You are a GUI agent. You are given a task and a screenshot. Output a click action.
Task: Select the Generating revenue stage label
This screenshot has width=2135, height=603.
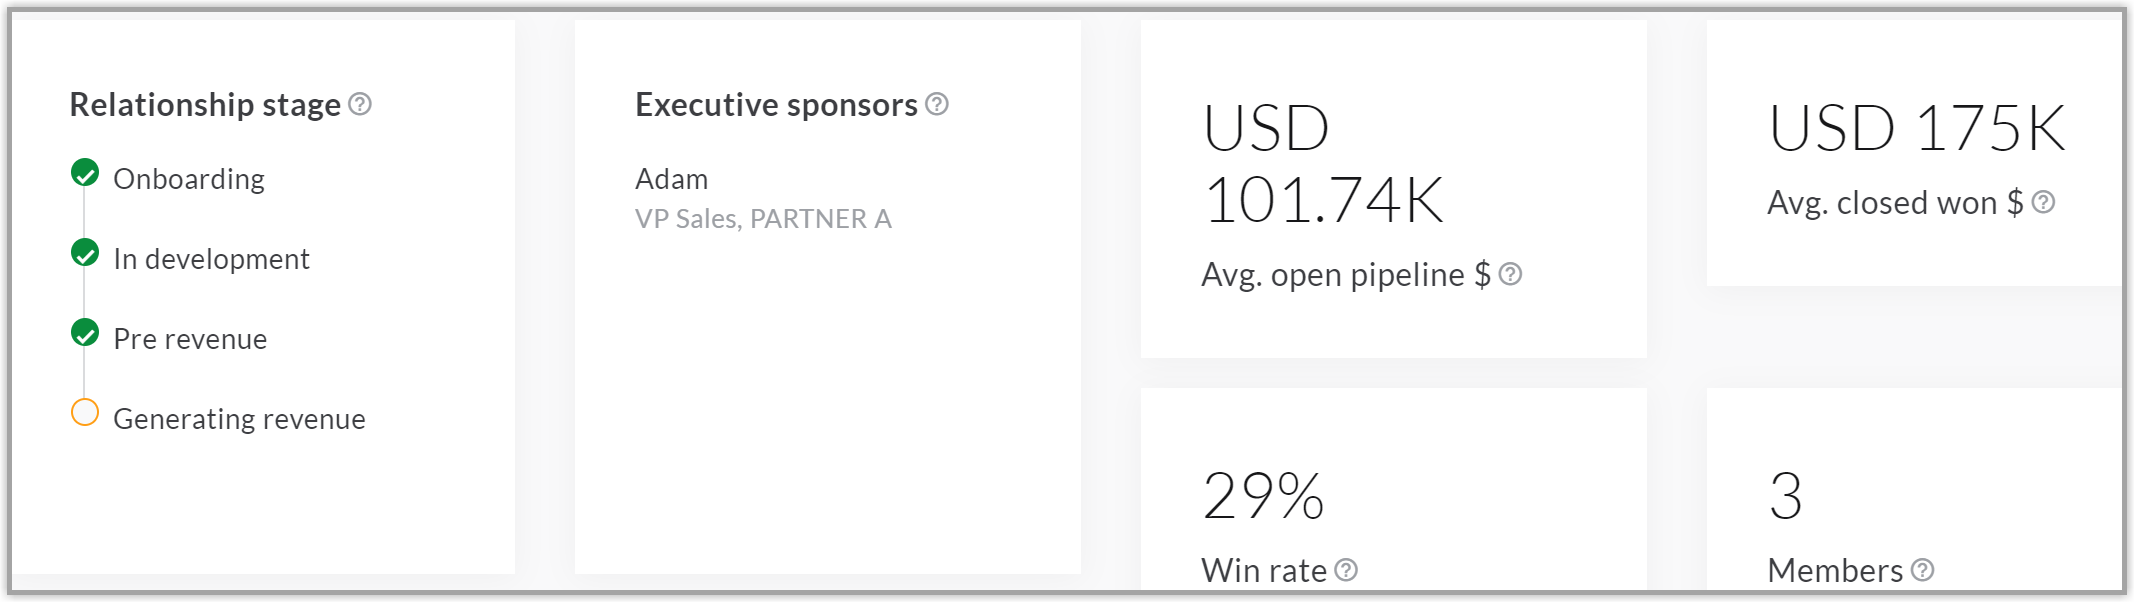[240, 419]
